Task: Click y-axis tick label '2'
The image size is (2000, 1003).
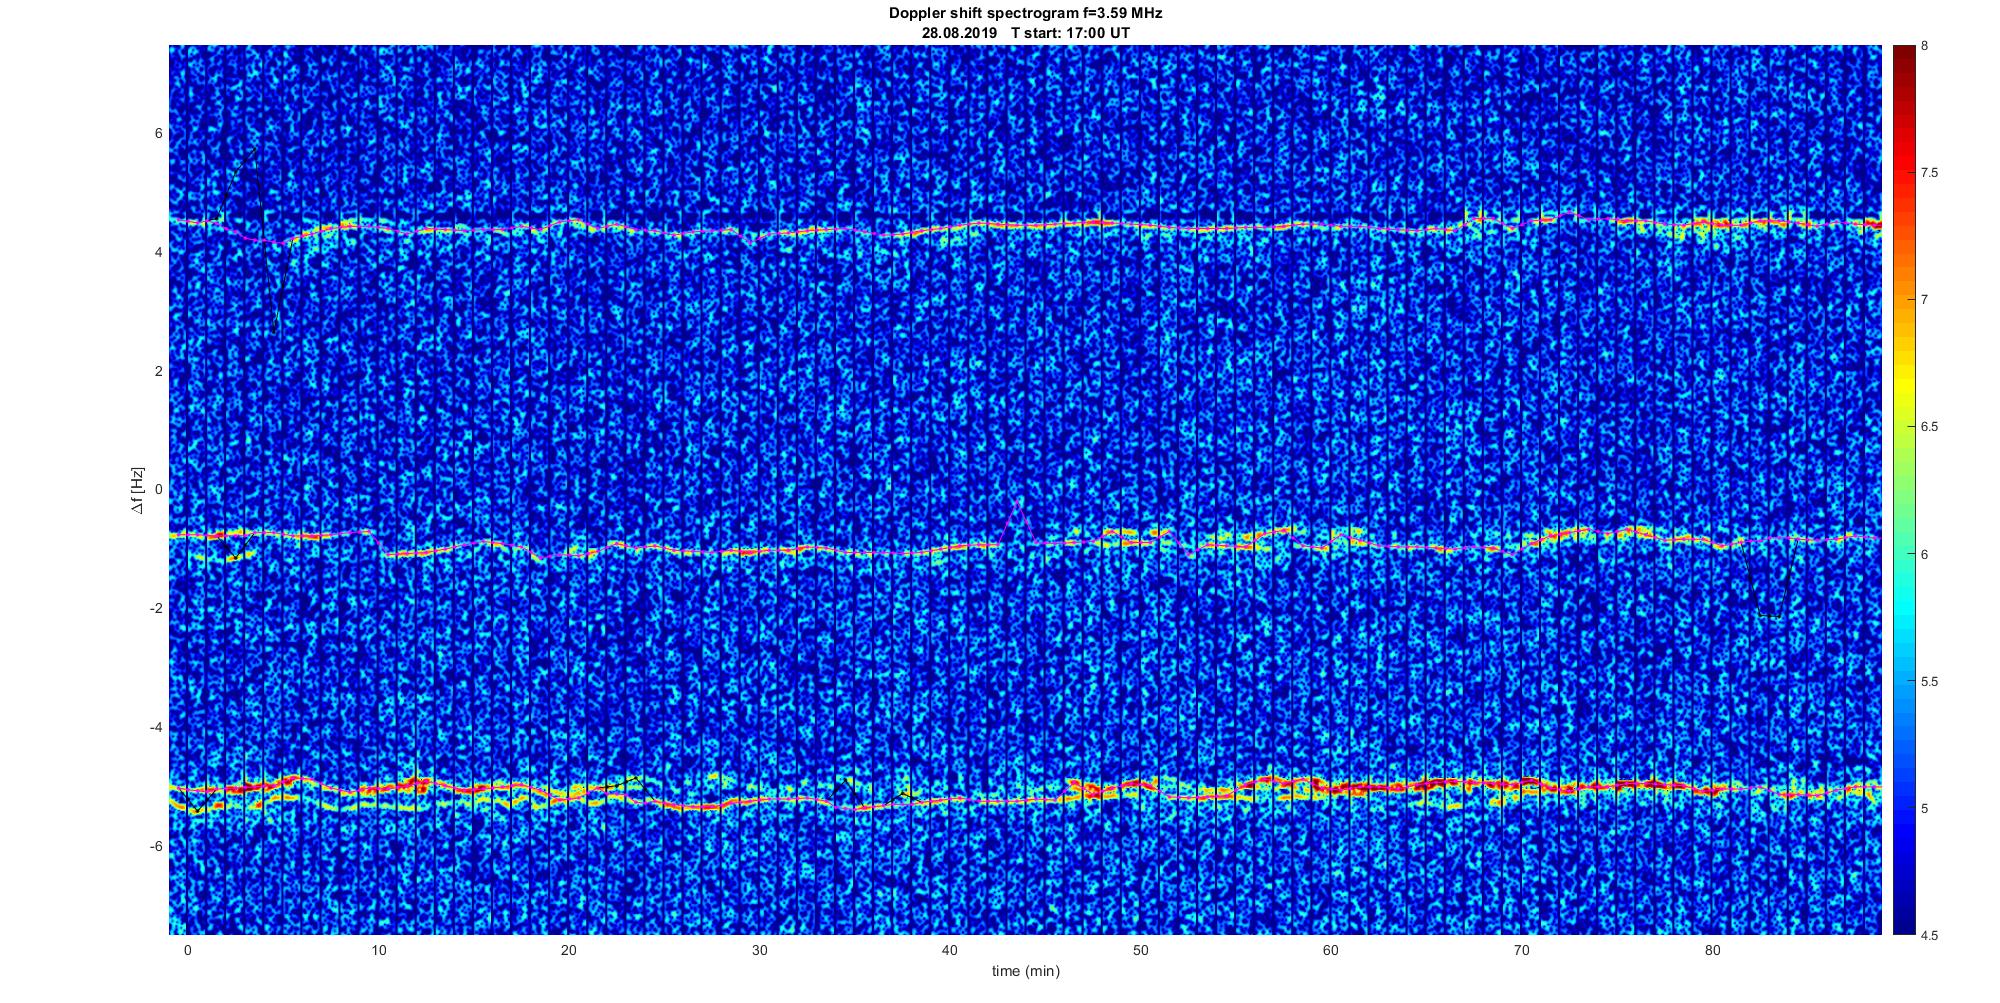Action: 159,371
